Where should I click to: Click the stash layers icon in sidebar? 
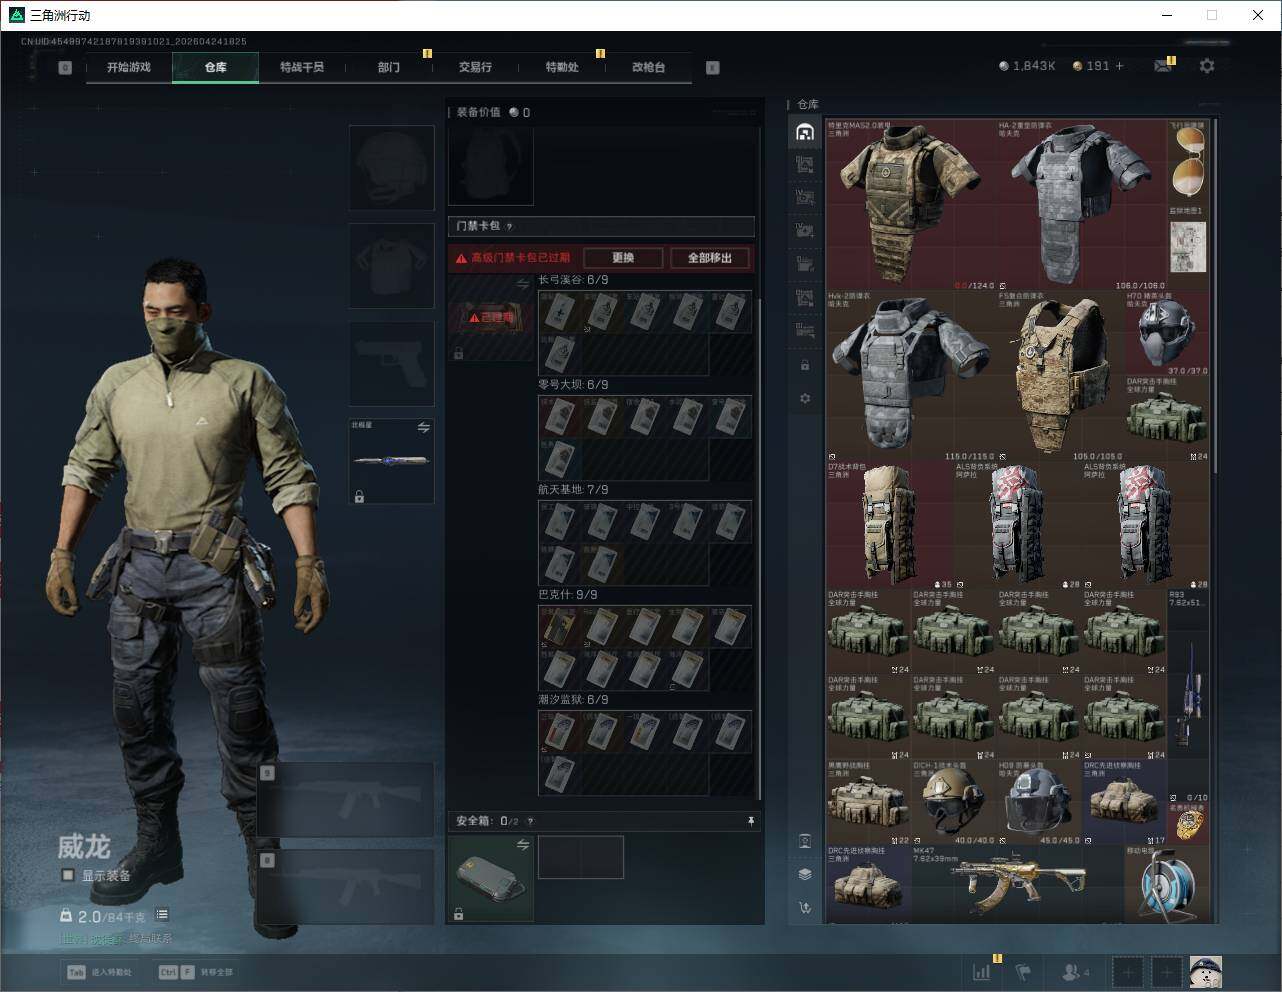coord(805,874)
